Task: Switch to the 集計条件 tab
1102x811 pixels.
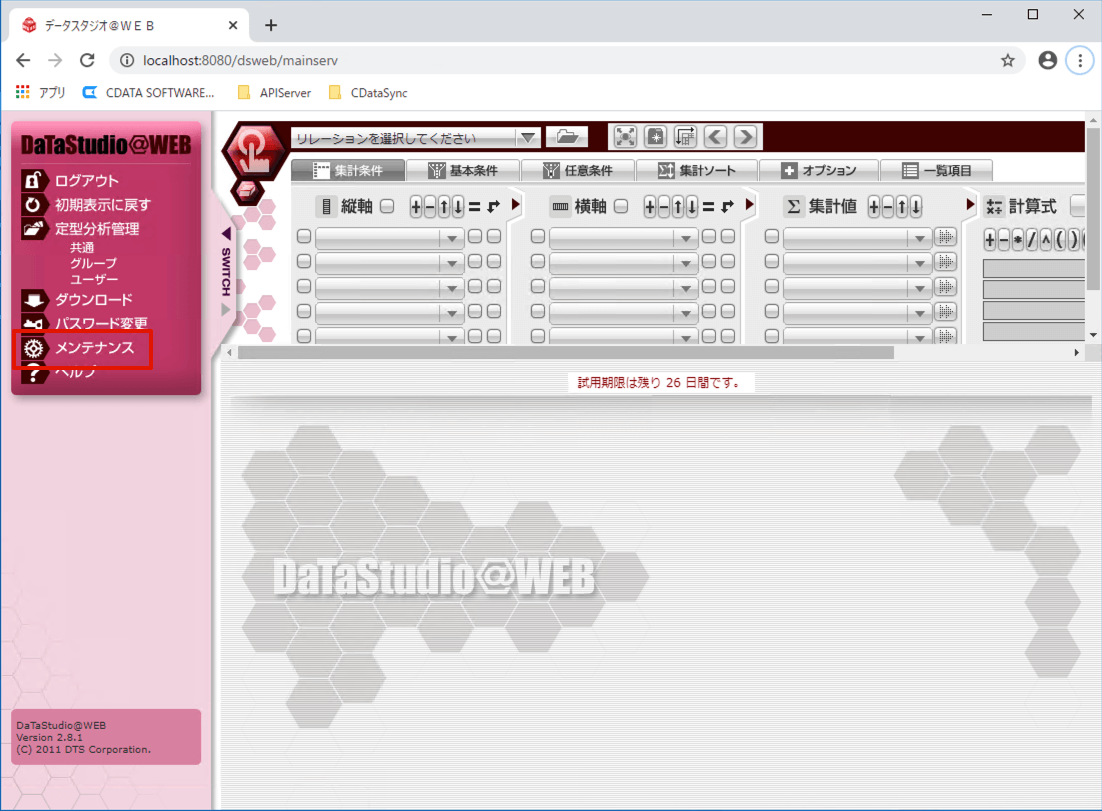Action: (x=348, y=170)
